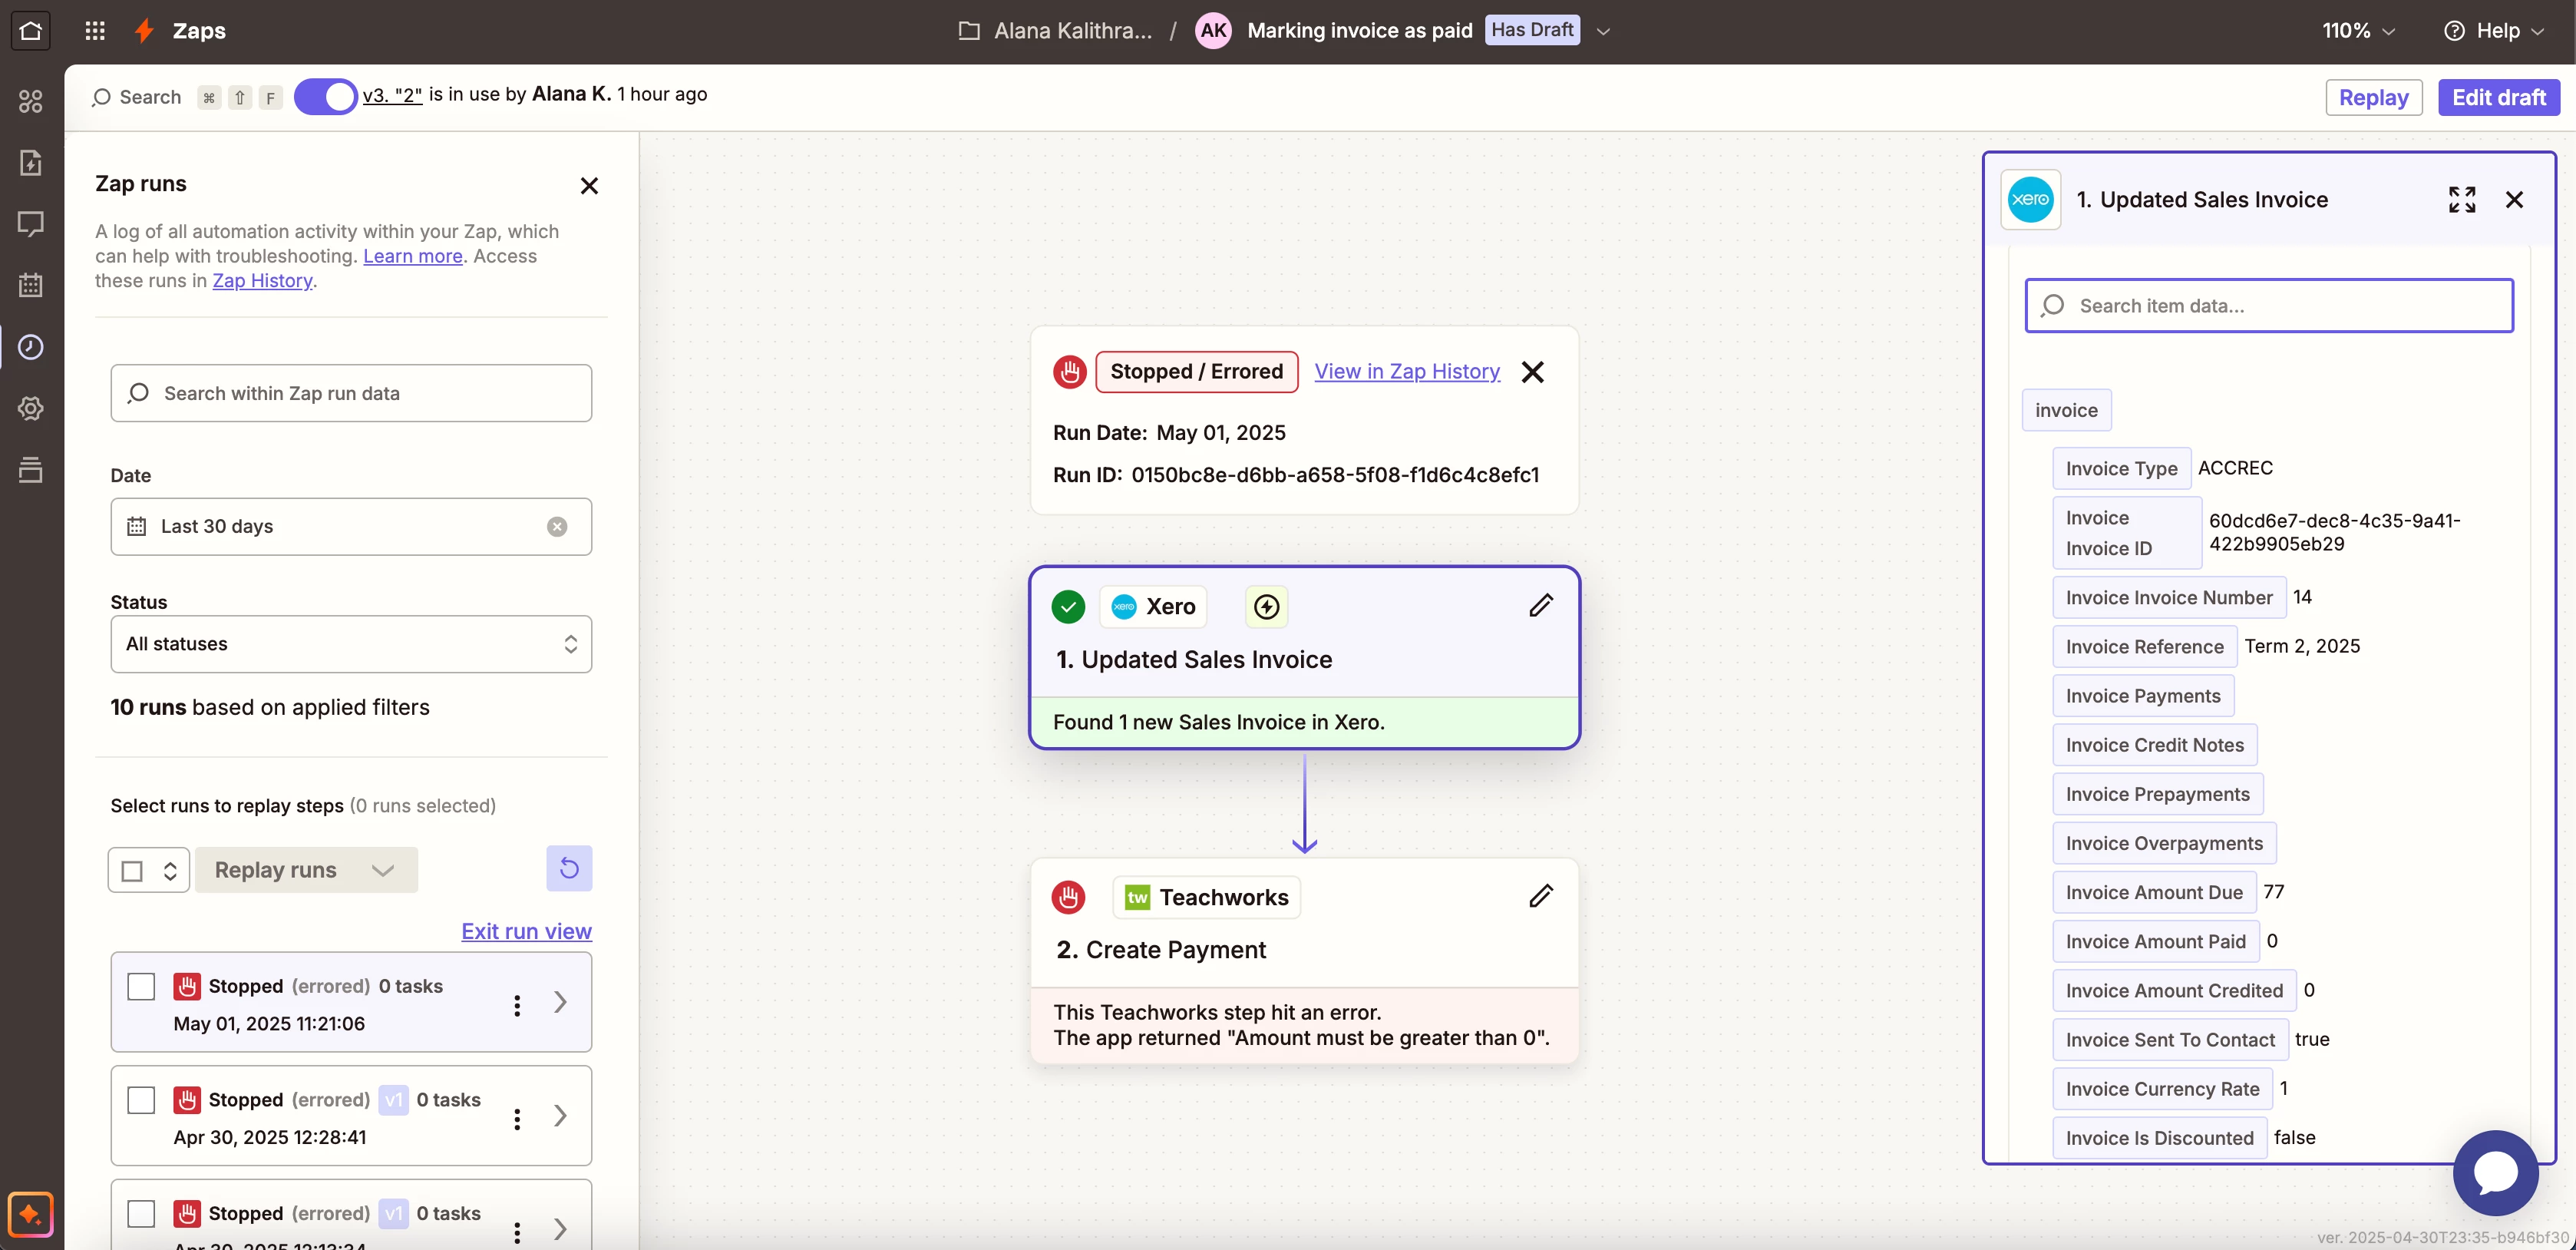Open the chat support bubble

[2495, 1172]
